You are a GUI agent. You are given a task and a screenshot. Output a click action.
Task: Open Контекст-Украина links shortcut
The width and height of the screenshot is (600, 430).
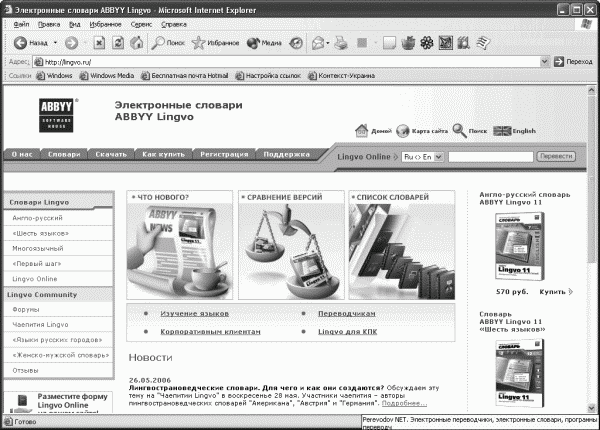point(342,76)
